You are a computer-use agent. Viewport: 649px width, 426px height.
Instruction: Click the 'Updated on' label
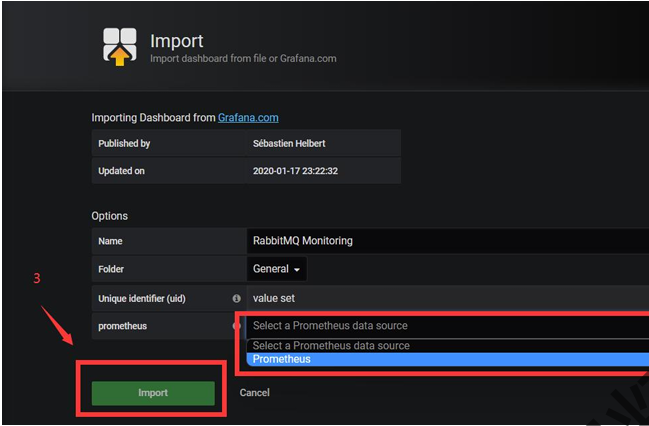pyautogui.click(x=121, y=171)
